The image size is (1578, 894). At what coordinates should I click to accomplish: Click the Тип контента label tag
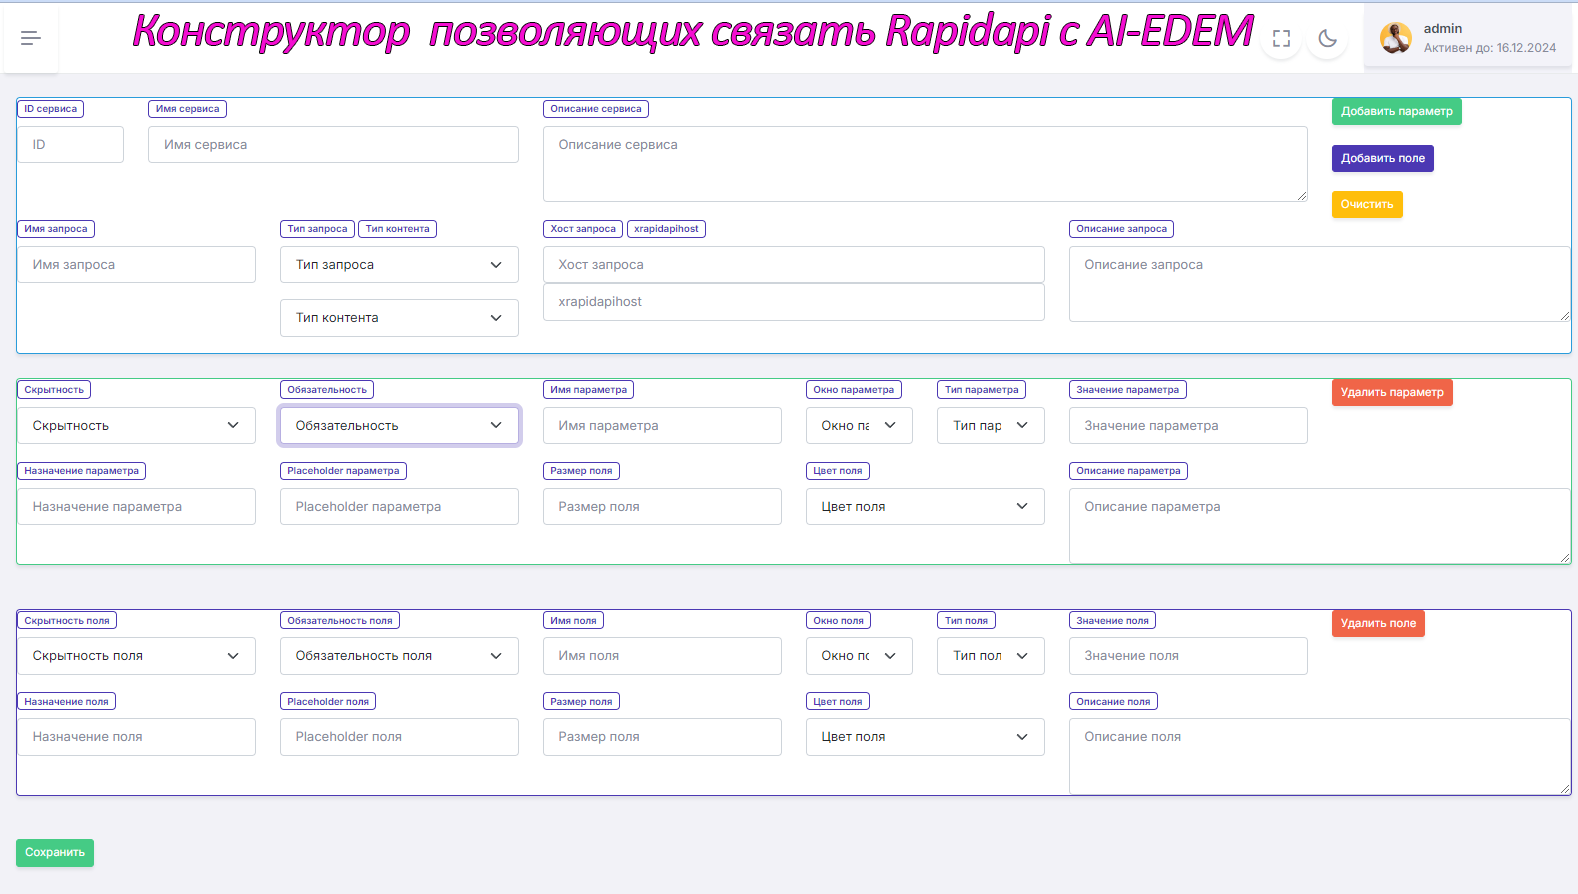(x=397, y=229)
